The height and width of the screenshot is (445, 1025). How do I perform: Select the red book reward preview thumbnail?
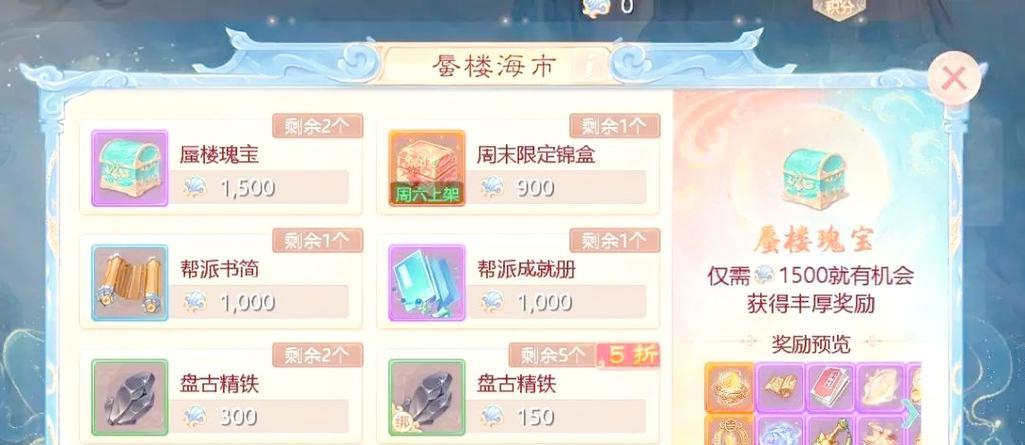coord(830,387)
